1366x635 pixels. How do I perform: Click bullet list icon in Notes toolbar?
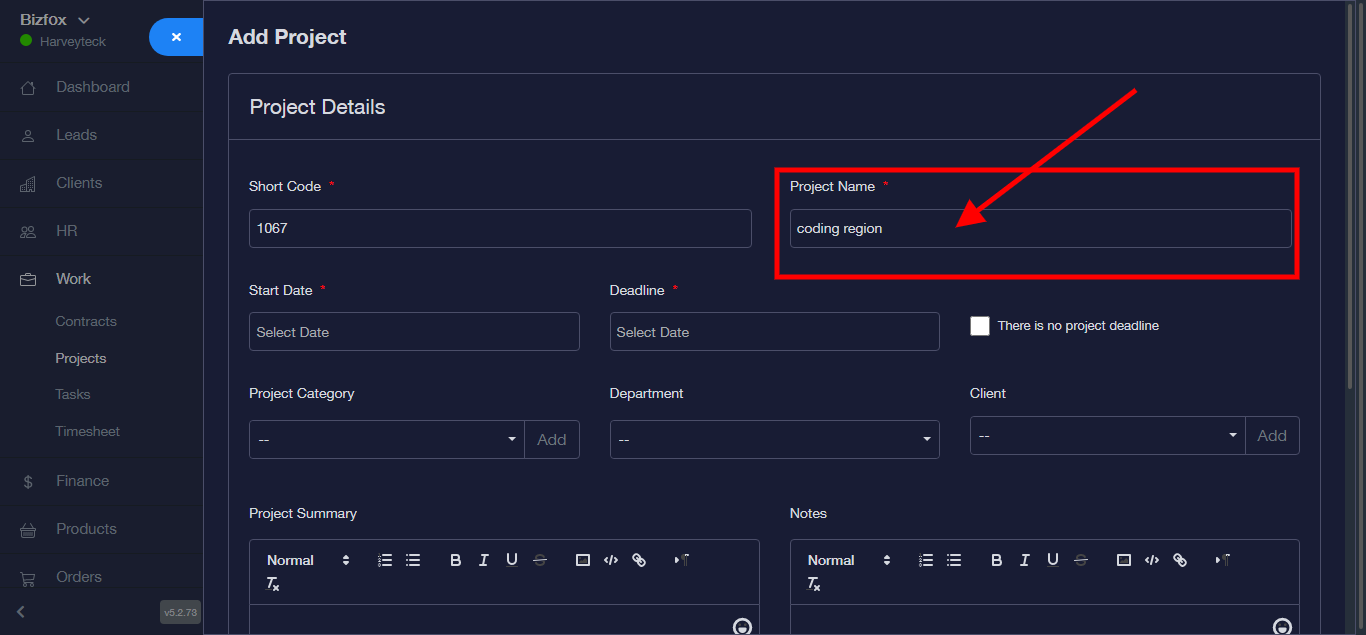point(954,560)
